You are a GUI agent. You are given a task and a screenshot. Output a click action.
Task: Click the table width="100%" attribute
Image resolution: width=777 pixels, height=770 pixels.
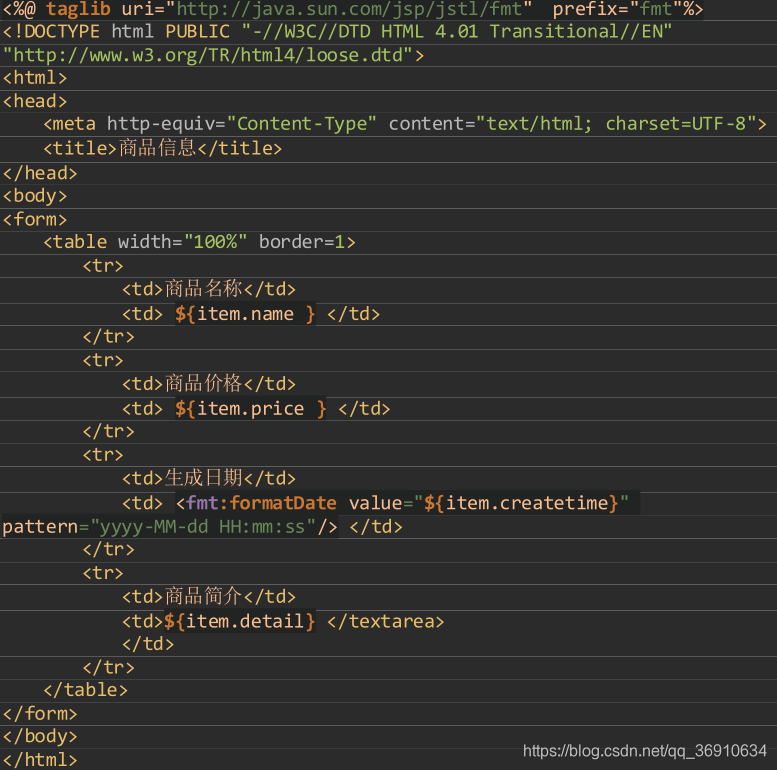coord(182,242)
